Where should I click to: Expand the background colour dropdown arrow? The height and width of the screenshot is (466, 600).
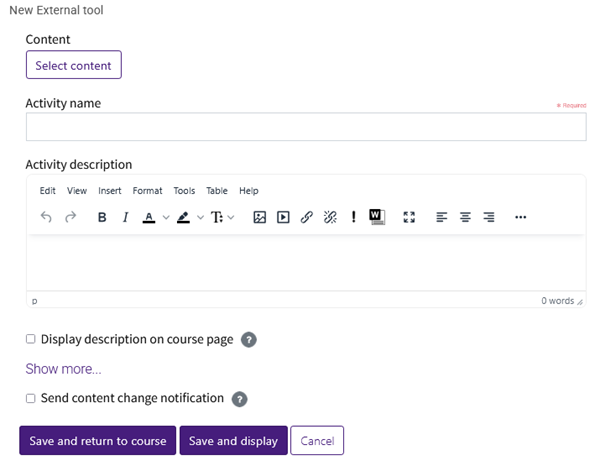pos(199,217)
